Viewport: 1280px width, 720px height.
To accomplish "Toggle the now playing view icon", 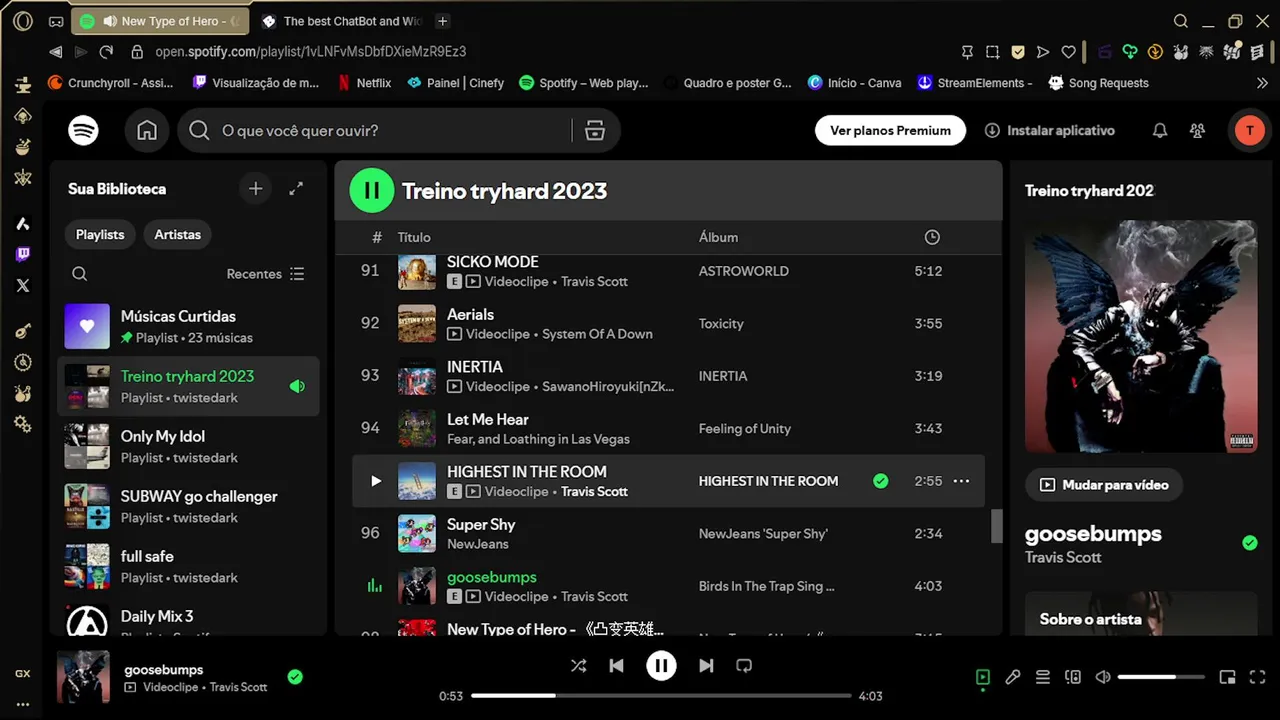I will click(983, 677).
